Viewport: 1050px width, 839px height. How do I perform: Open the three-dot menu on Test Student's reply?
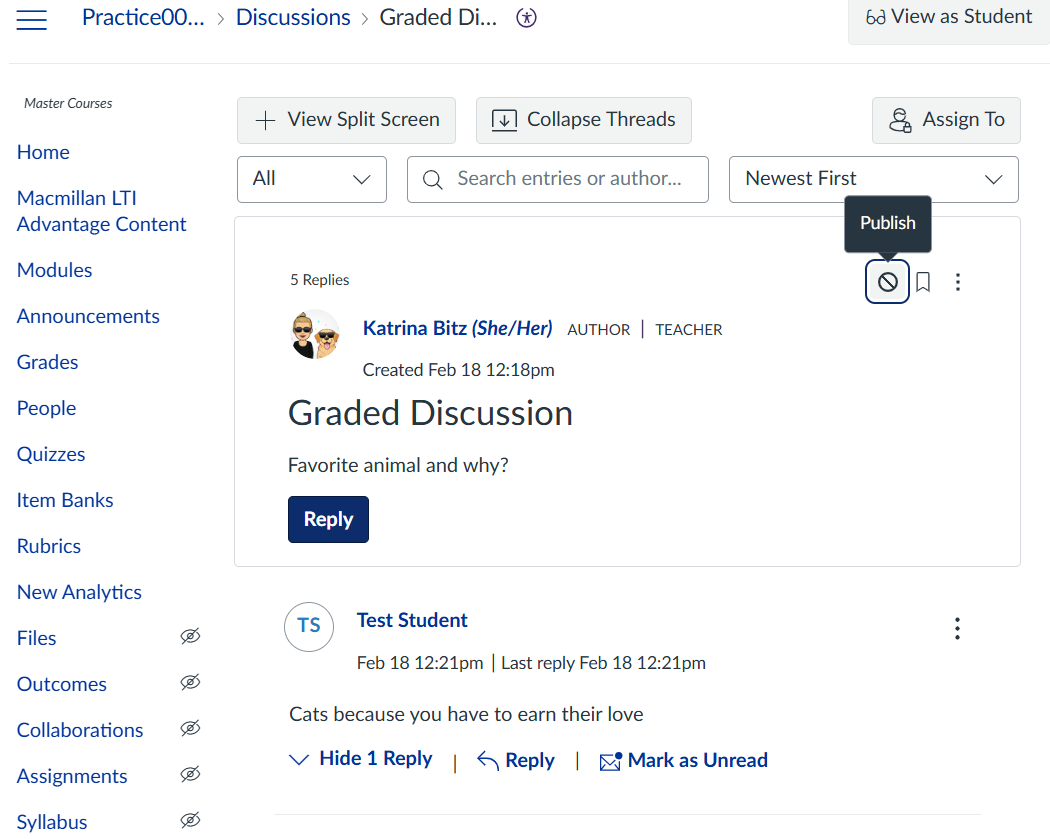click(x=957, y=628)
